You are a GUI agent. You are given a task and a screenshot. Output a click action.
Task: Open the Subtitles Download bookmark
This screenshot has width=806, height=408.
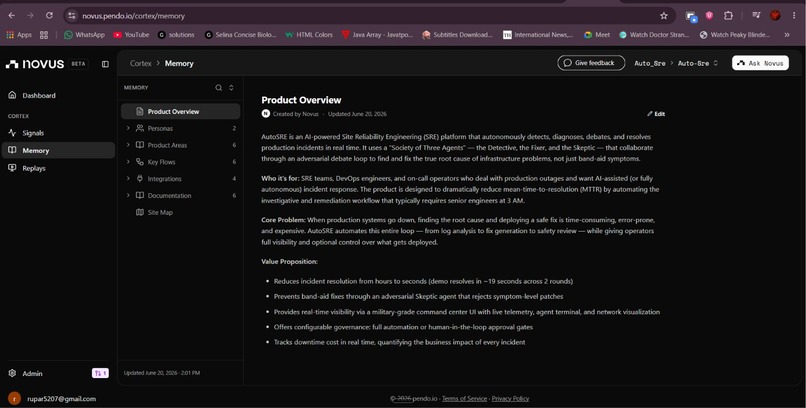coord(457,35)
